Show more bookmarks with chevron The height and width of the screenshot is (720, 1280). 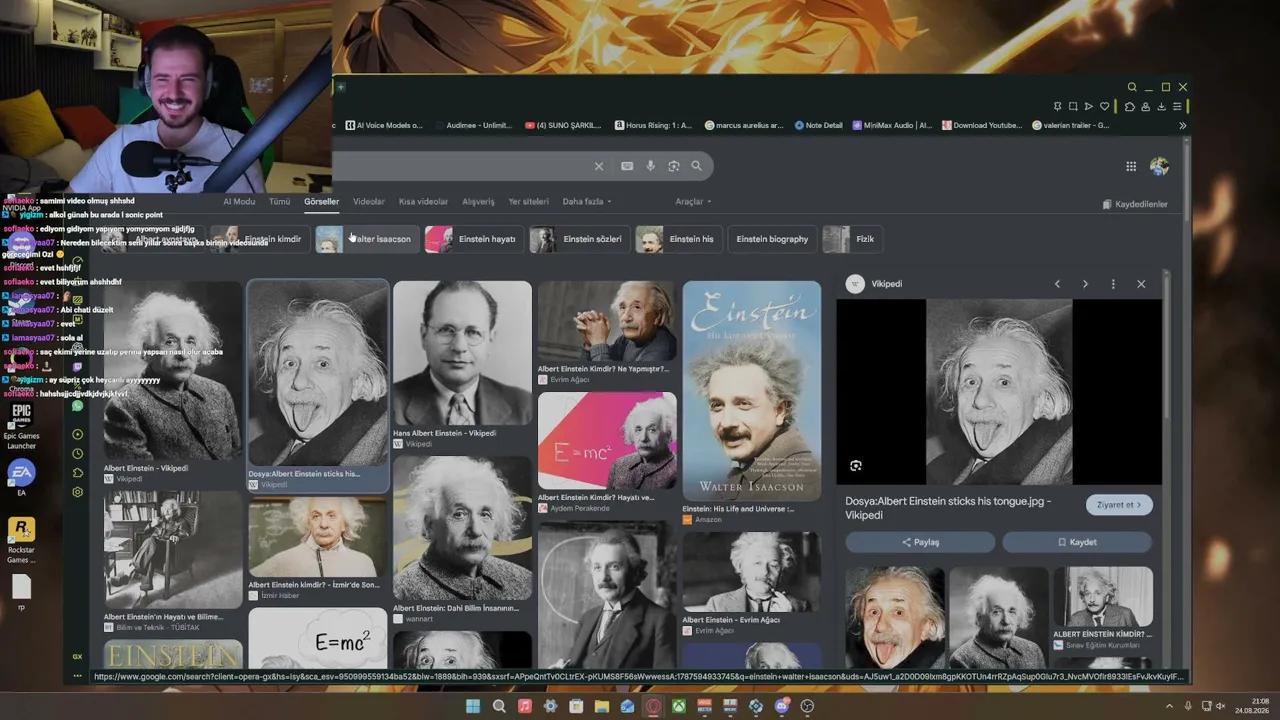1183,126
